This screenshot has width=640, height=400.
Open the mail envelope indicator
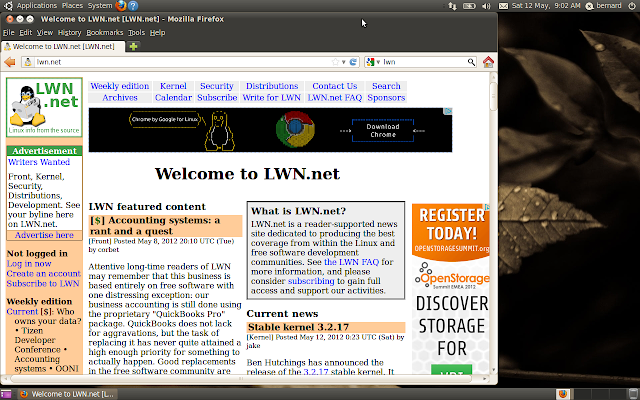[503, 6]
